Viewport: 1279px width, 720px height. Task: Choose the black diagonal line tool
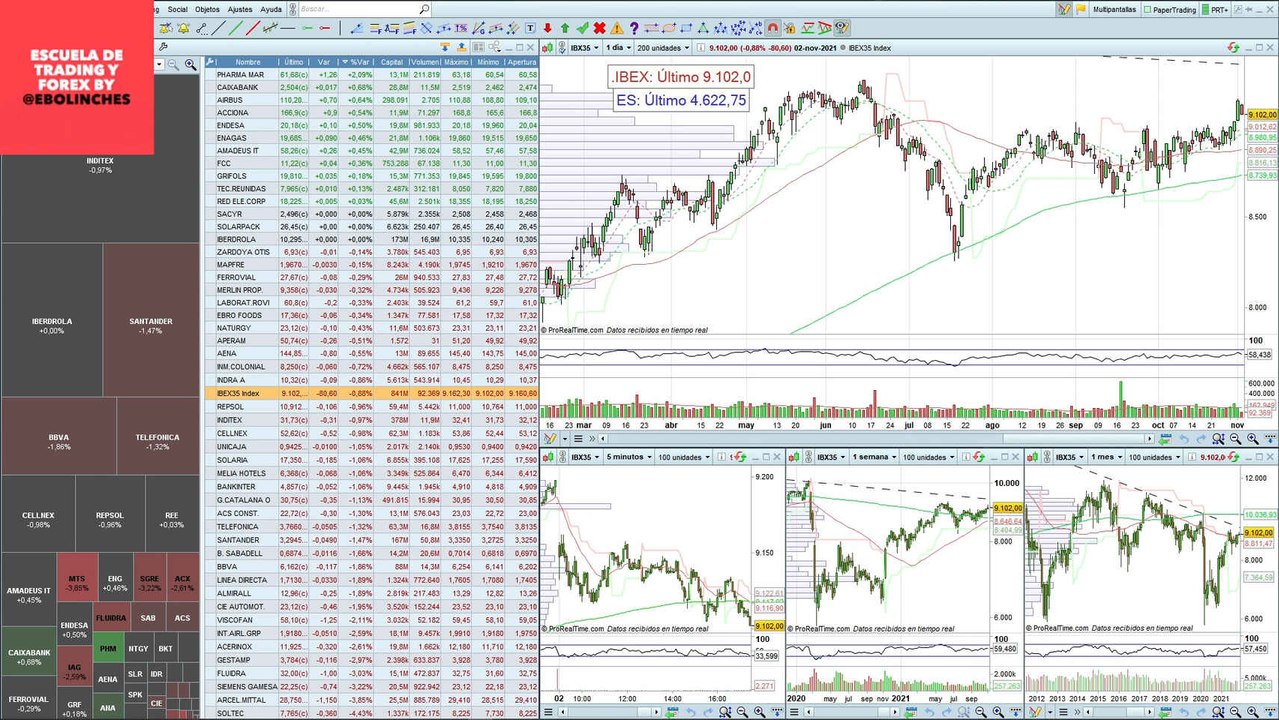[x=218, y=28]
